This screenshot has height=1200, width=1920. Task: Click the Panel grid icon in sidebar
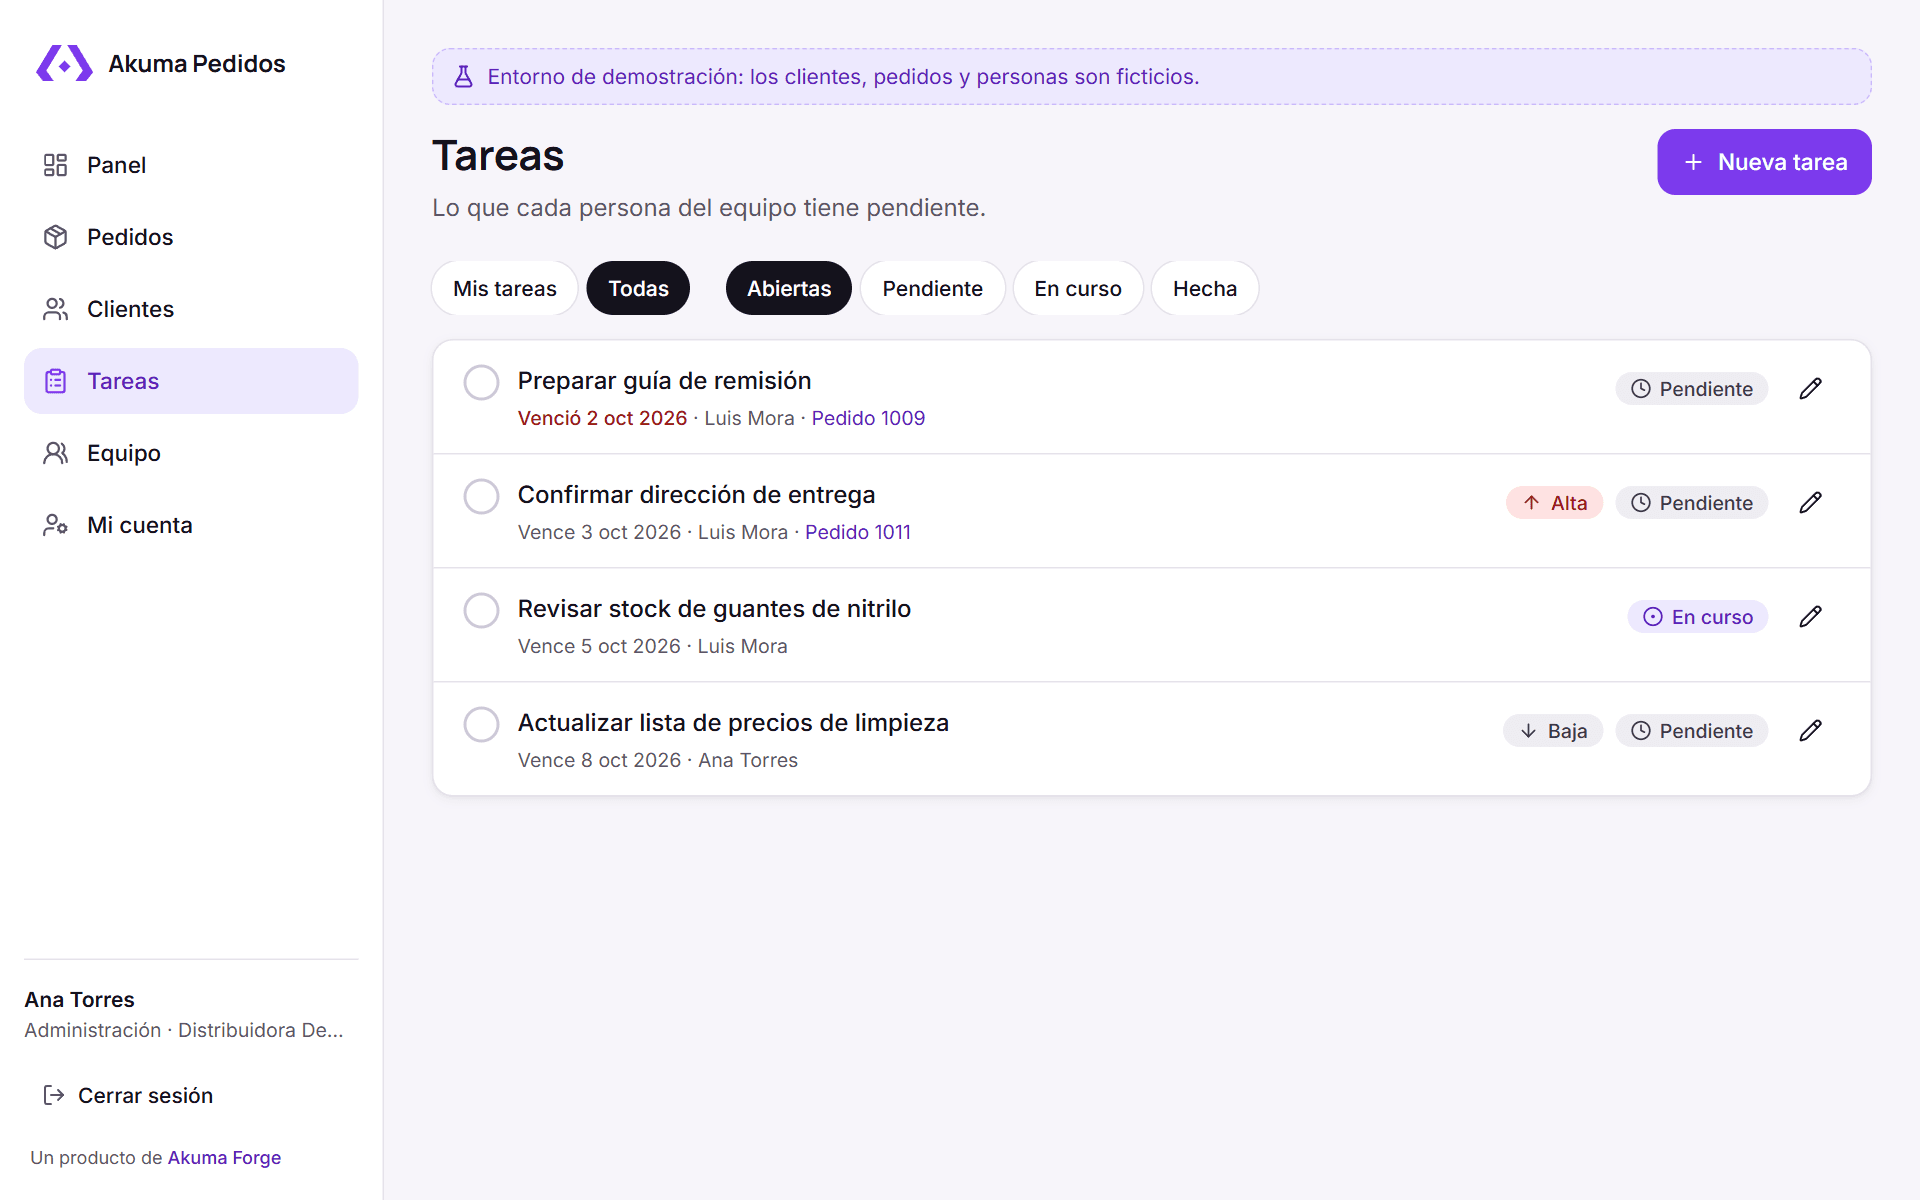tap(55, 165)
